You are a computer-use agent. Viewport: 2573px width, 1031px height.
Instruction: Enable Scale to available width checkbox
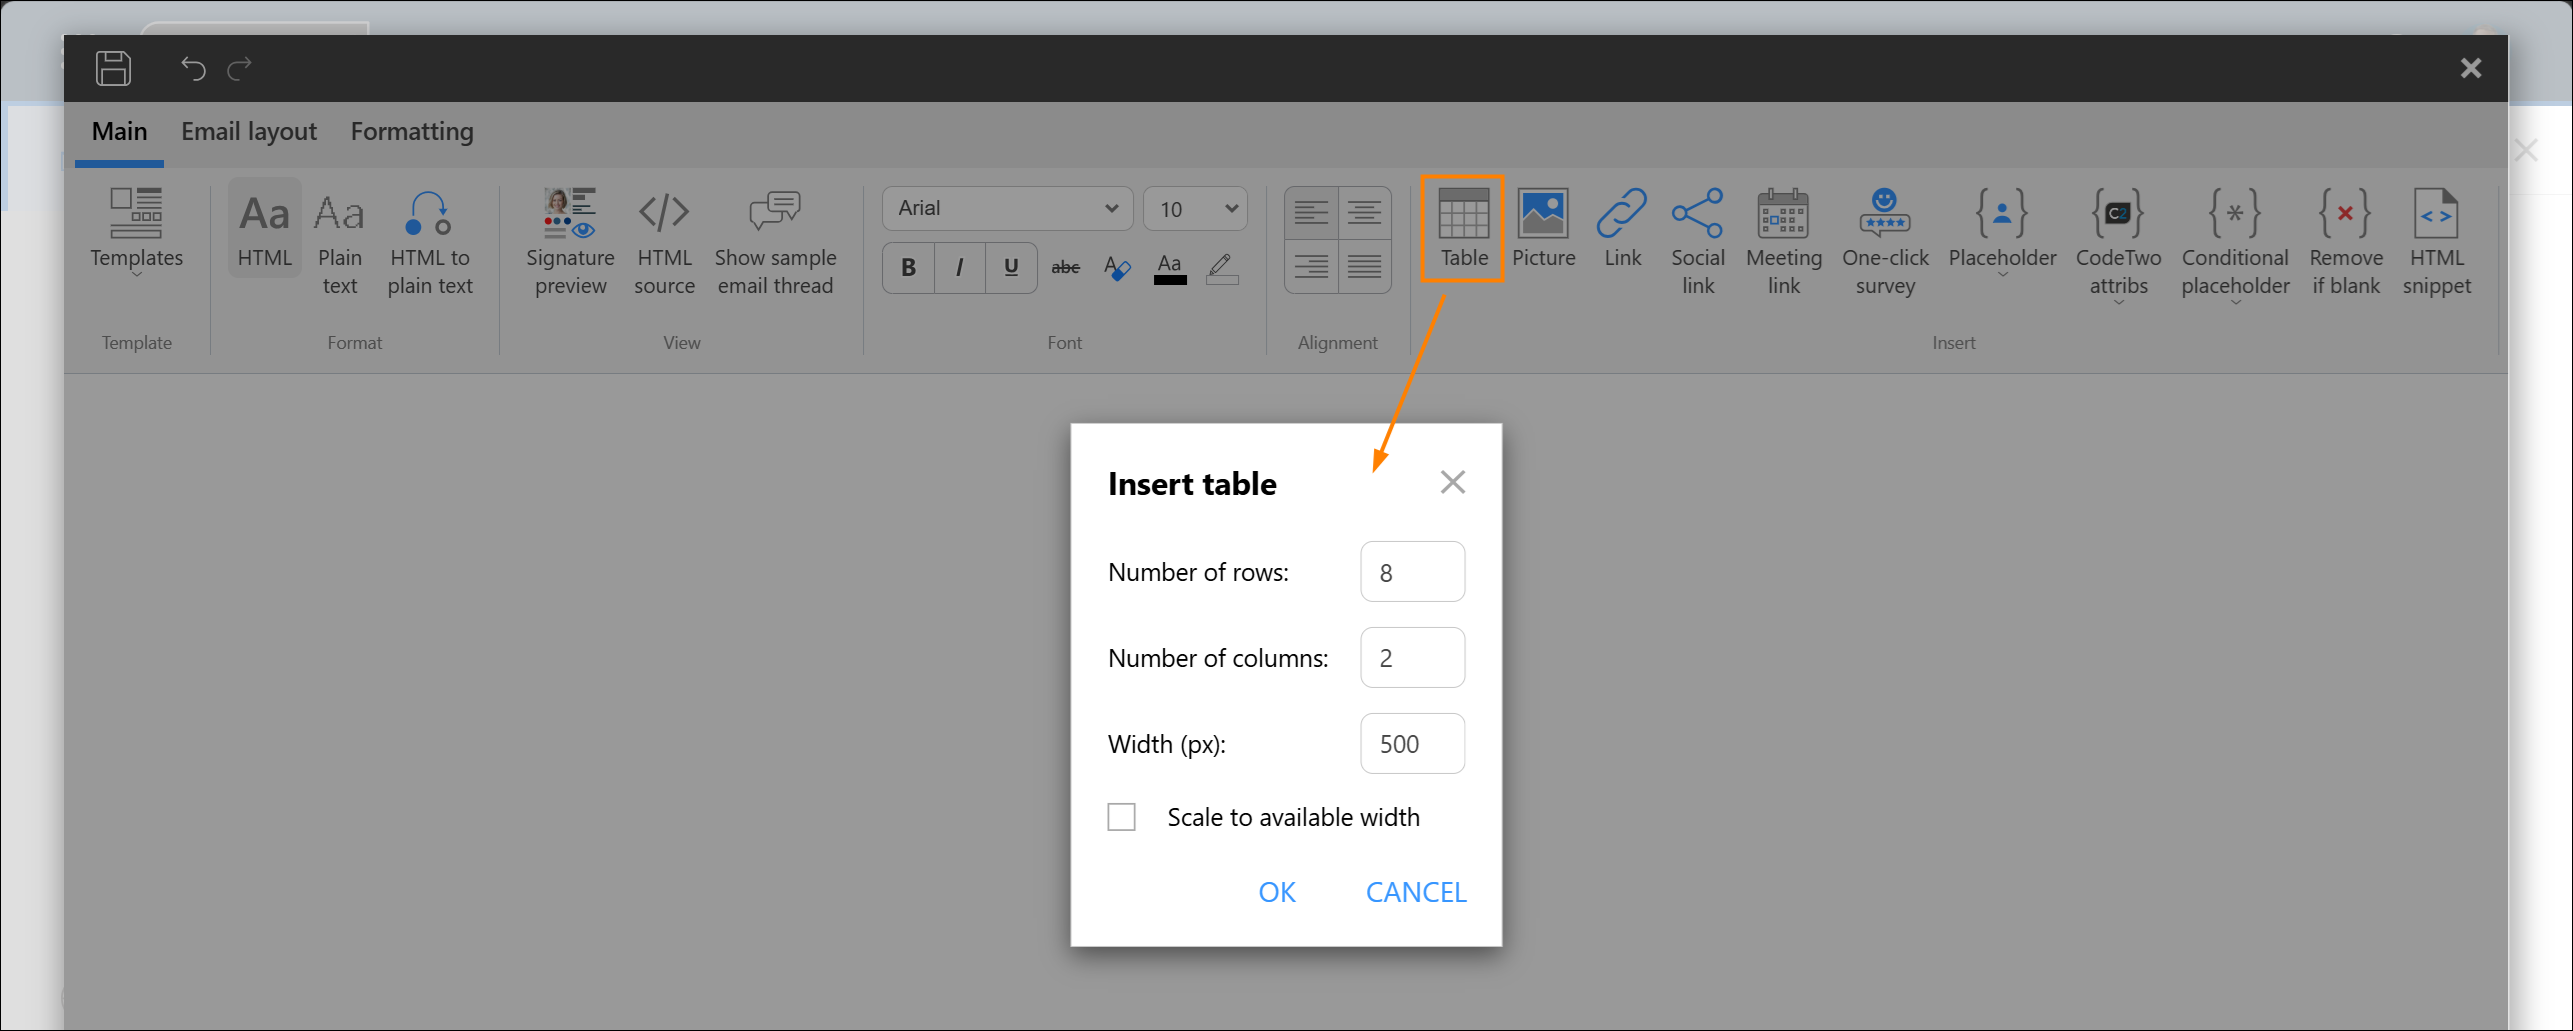click(1122, 817)
